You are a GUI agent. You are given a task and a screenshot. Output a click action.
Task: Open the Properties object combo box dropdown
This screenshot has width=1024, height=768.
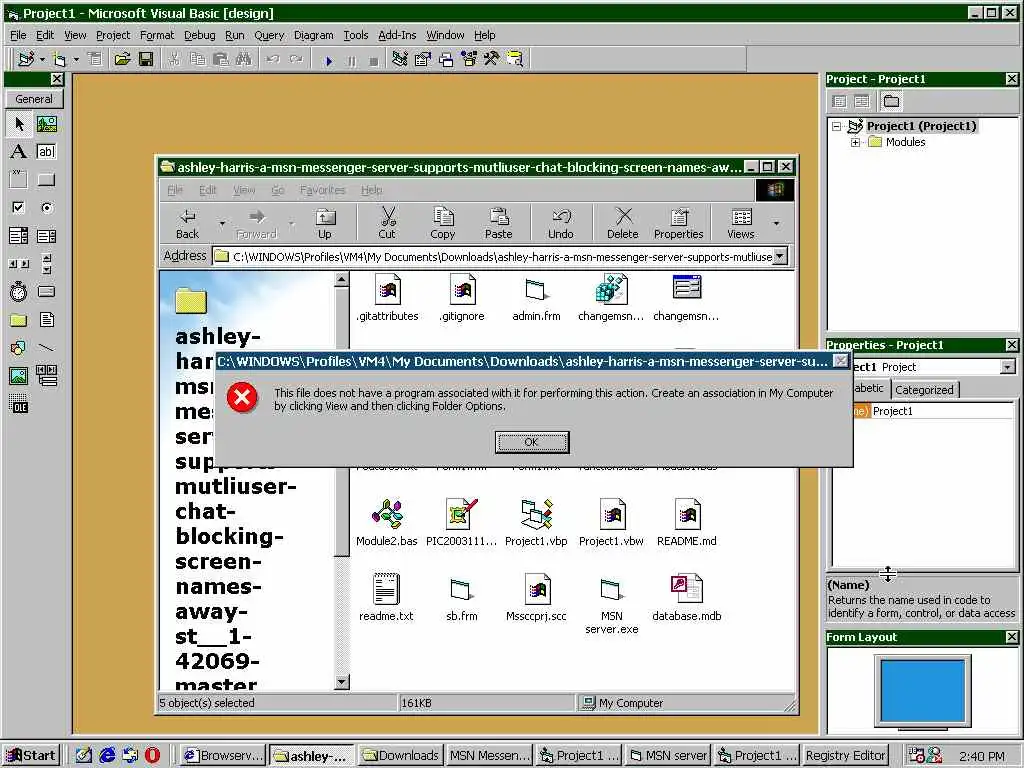(1008, 367)
